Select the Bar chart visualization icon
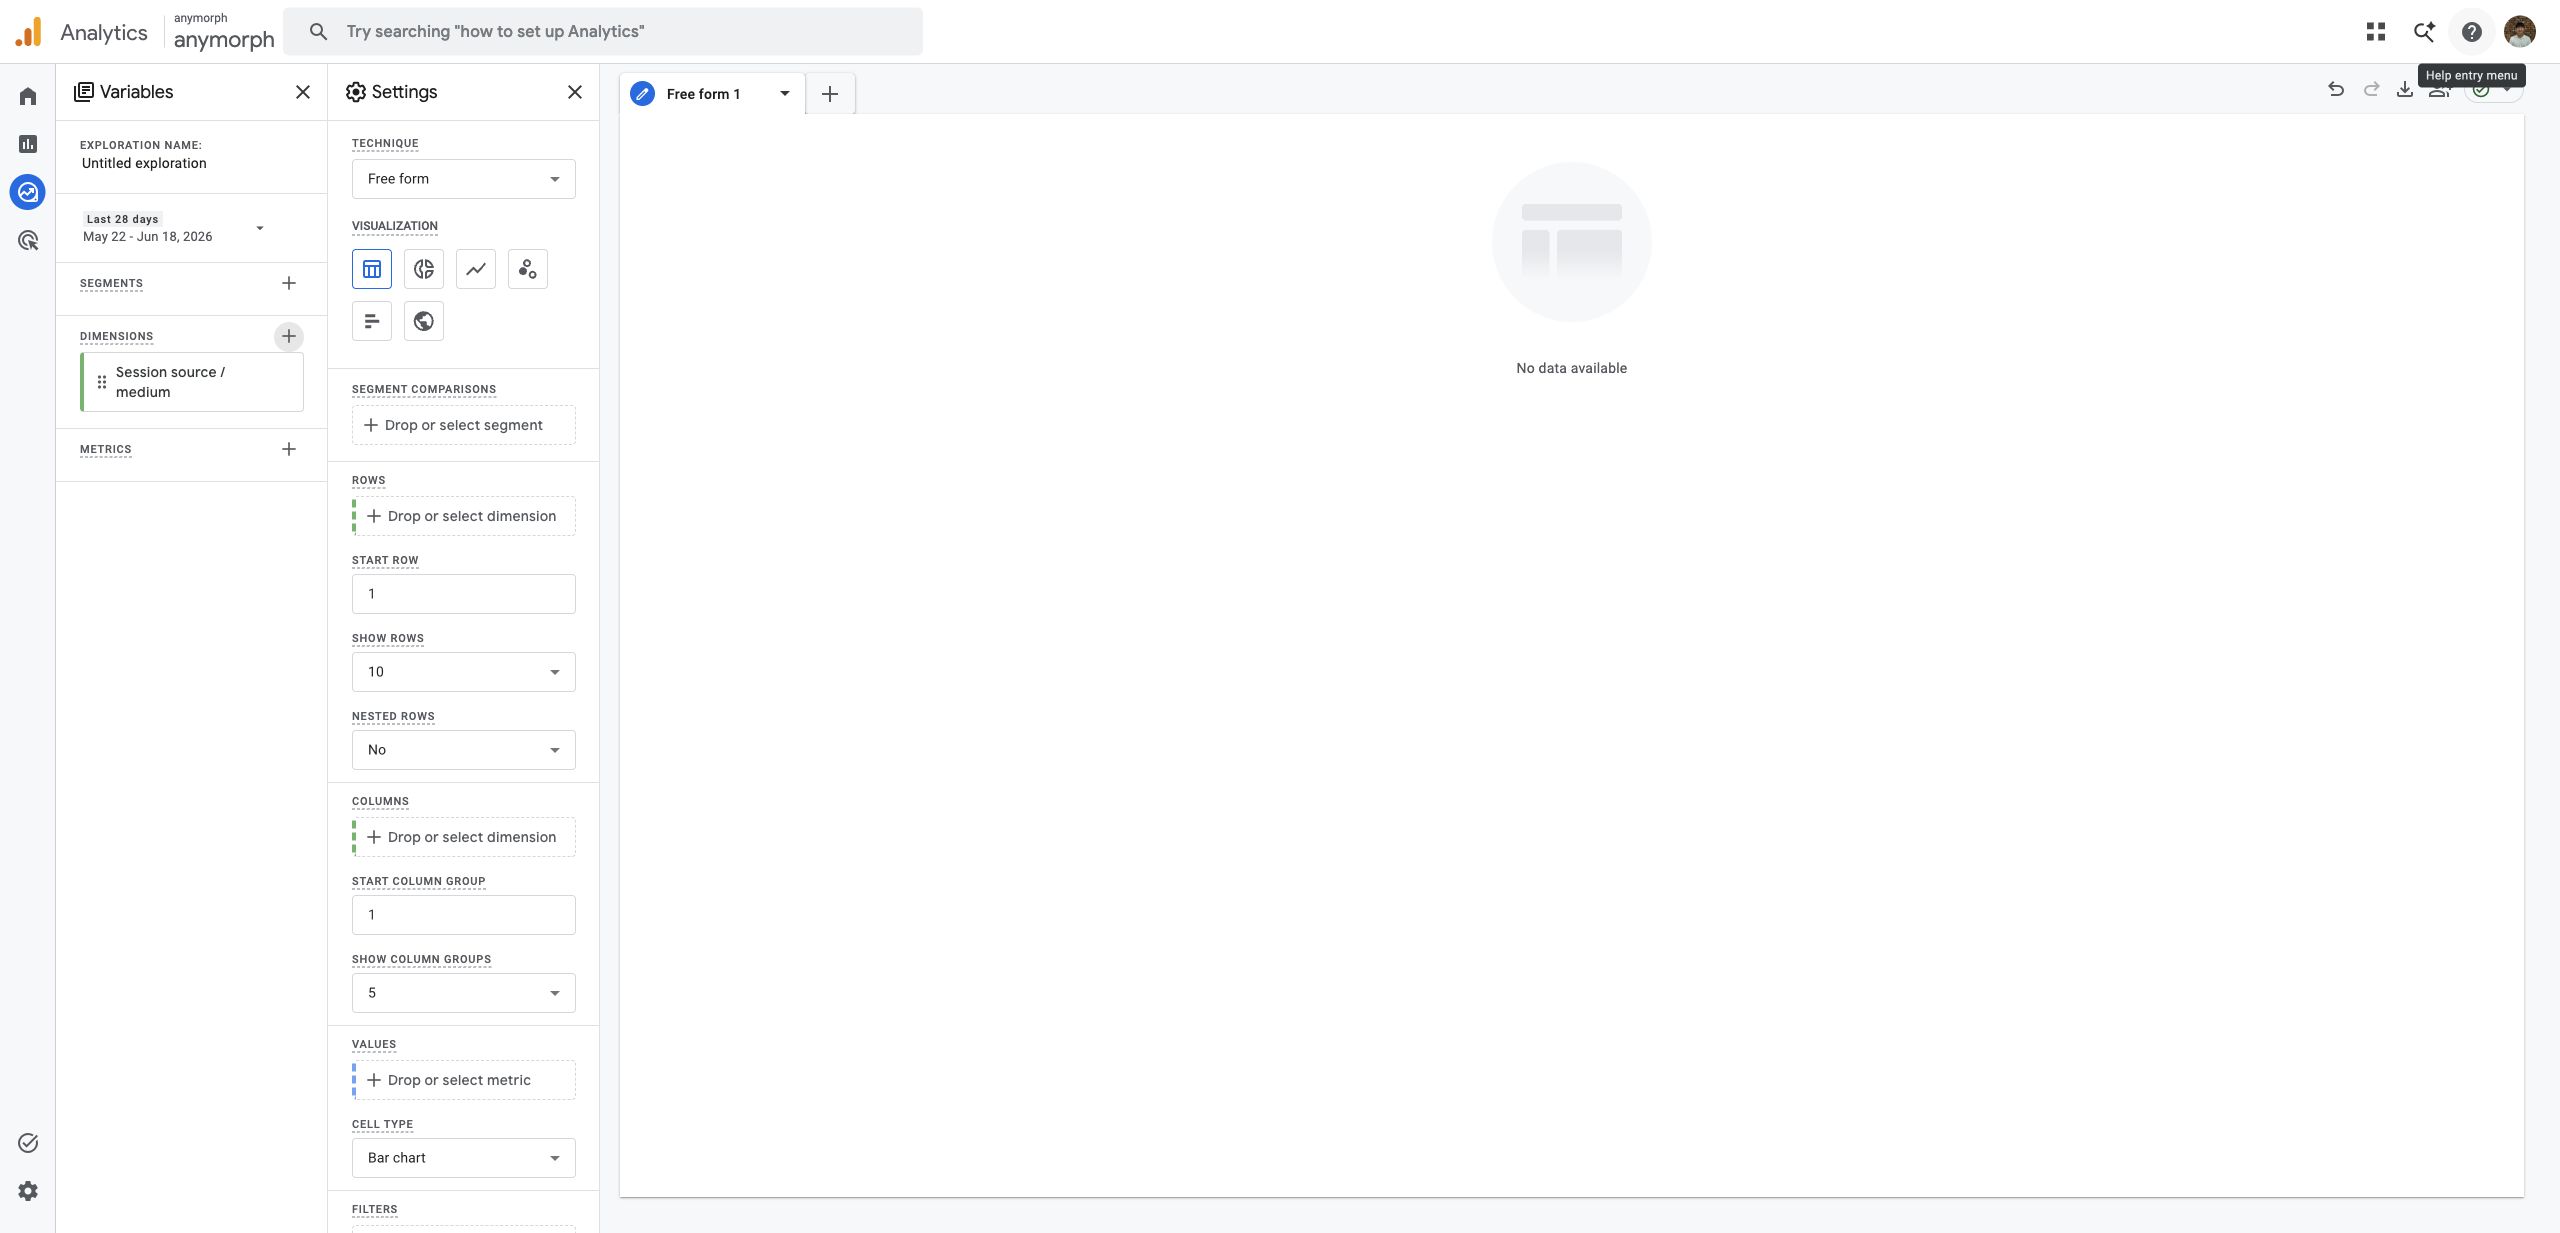2560x1233 pixels. pos(372,321)
